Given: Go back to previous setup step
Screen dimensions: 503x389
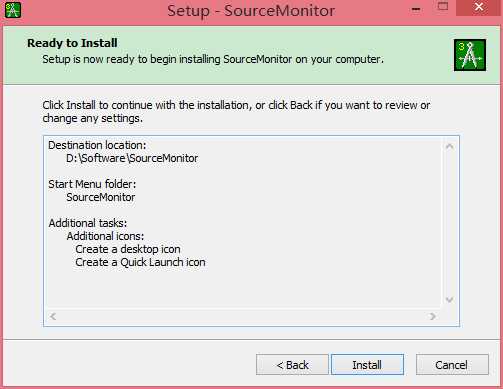Looking at the screenshot, I should 292,365.
